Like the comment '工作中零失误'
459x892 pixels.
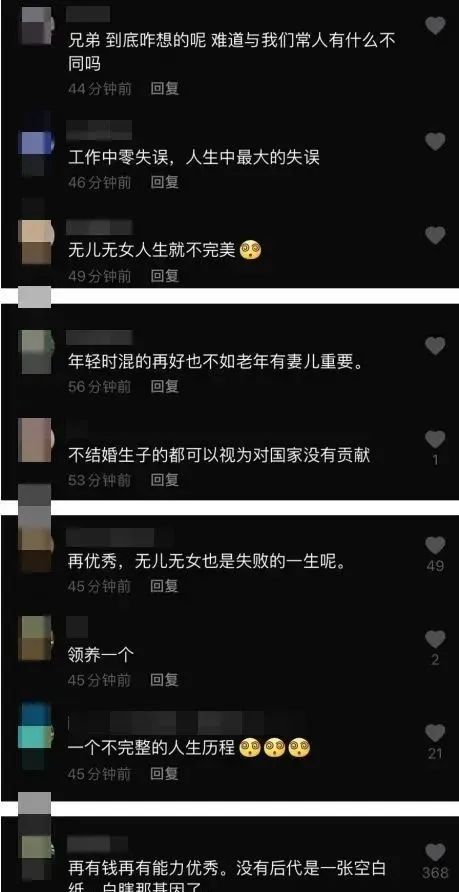click(x=436, y=141)
